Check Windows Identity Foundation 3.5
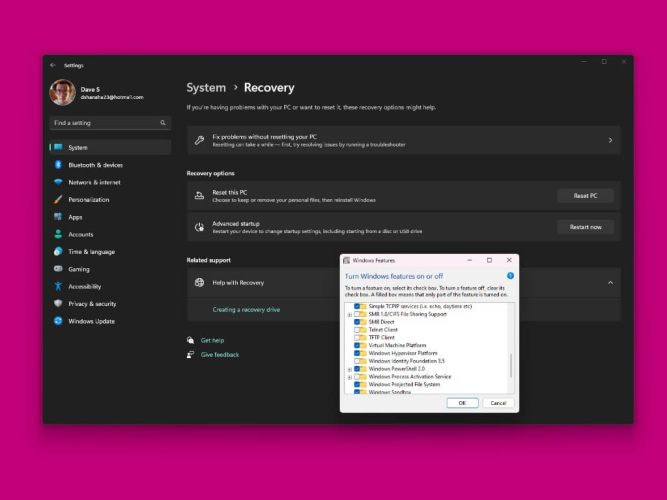The height and width of the screenshot is (500, 667). point(357,361)
